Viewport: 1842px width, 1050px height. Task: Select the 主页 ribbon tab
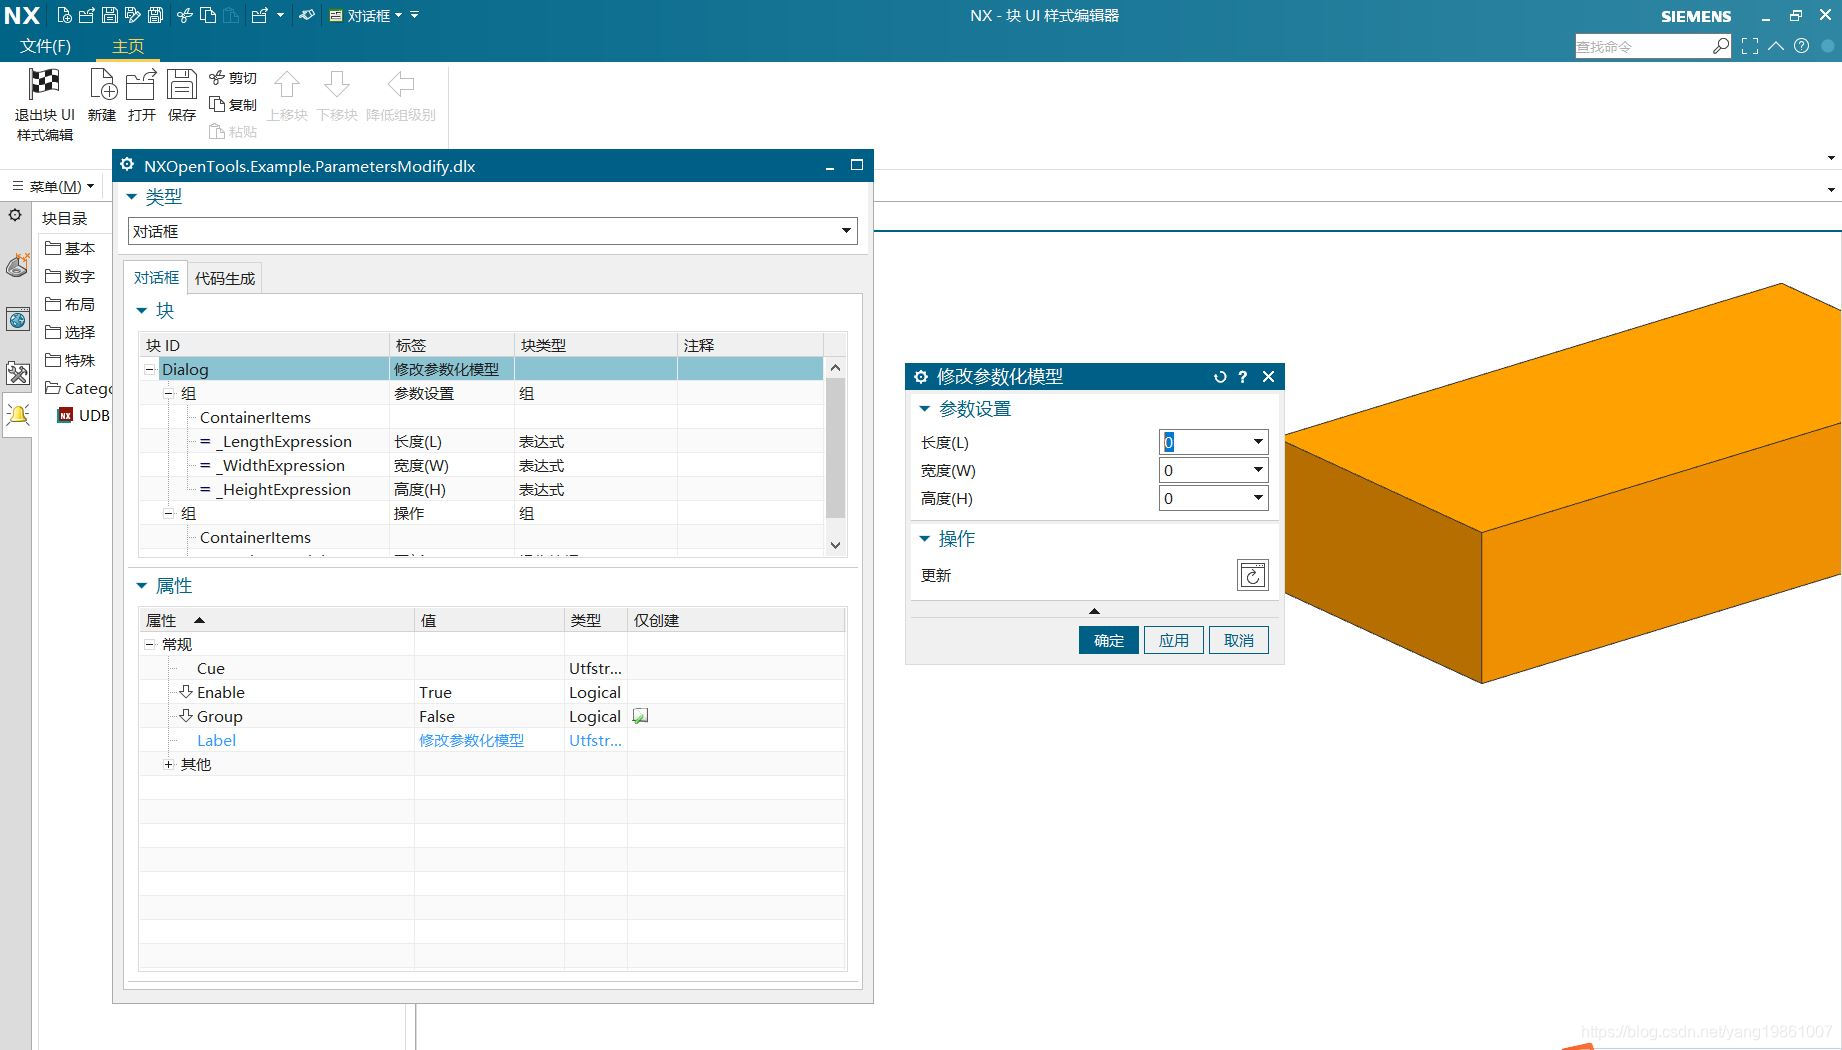tap(128, 46)
